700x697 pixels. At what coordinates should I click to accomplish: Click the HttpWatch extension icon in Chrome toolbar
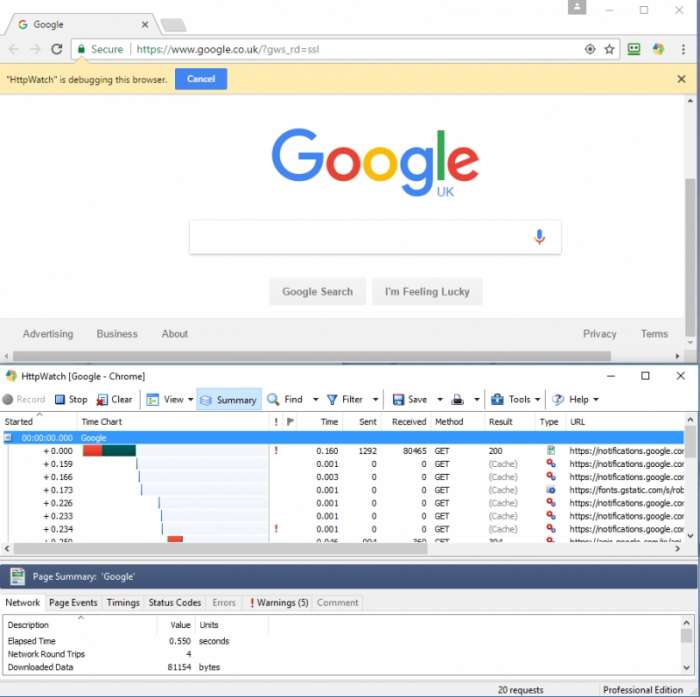click(658, 49)
